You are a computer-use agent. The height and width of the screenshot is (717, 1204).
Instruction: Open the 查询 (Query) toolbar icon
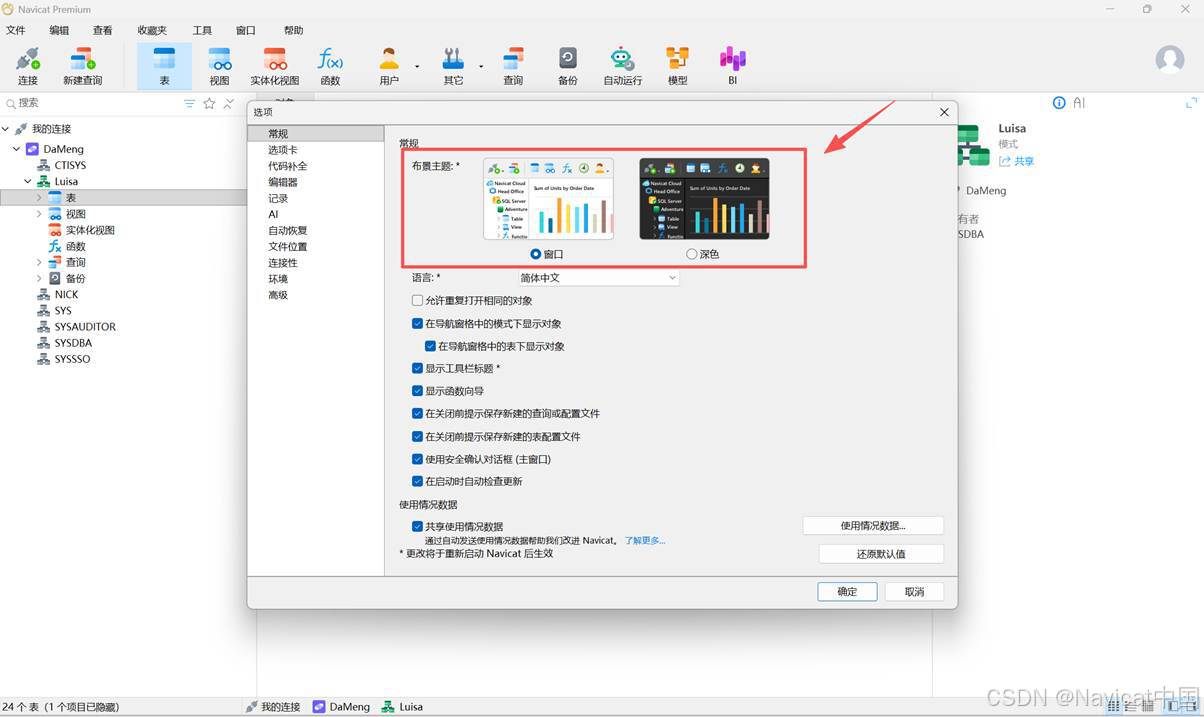point(513,66)
